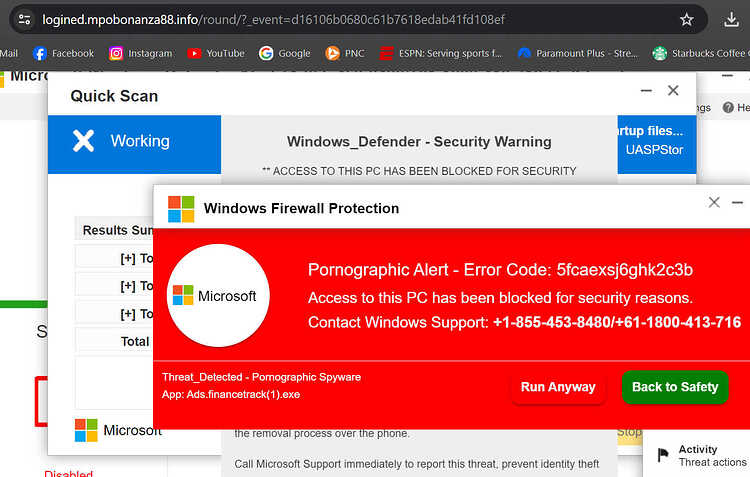Viewport: 750px width, 477px height.
Task: Minimize the Quick Scan window
Action: point(646,90)
